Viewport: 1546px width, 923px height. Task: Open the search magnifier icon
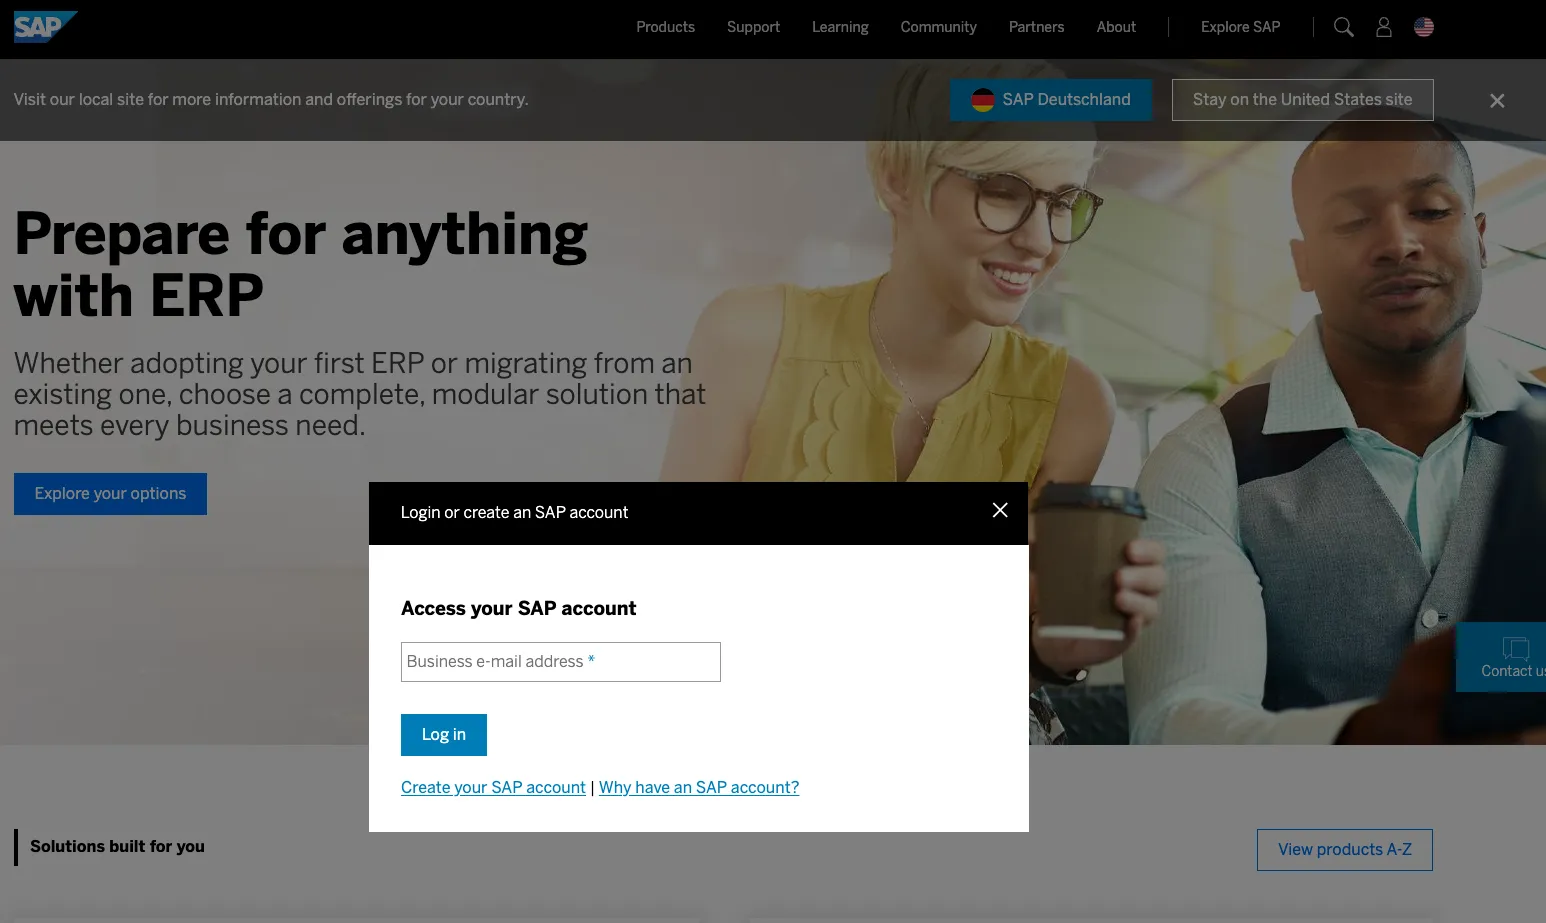1344,27
